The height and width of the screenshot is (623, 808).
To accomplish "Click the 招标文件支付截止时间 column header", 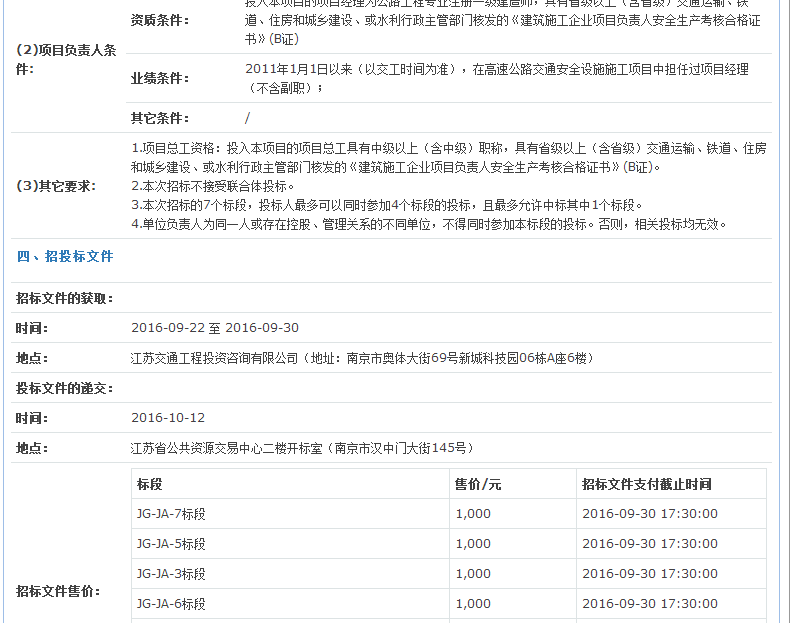I will coord(646,484).
